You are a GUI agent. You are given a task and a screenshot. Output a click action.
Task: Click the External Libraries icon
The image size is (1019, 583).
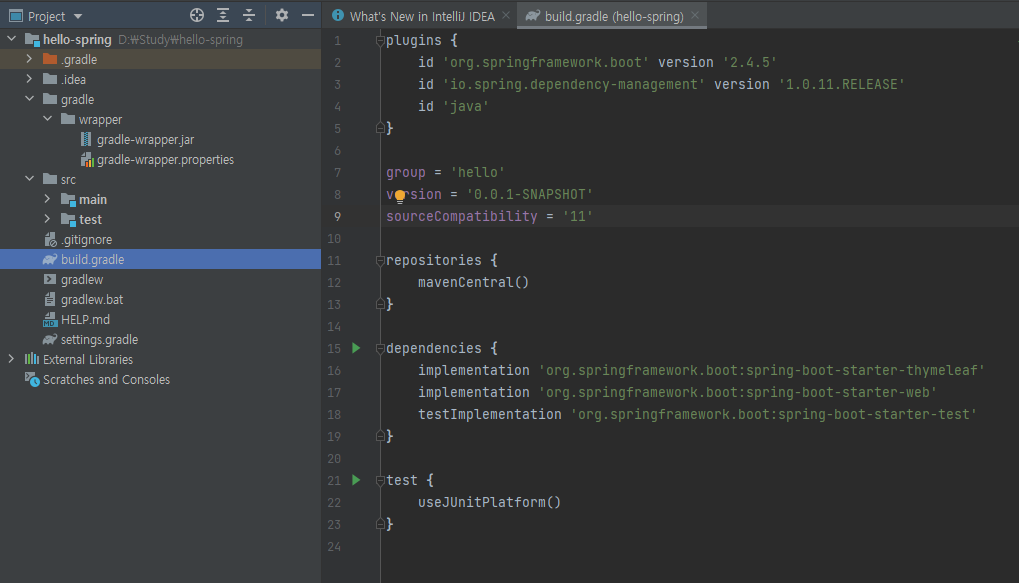pos(32,359)
